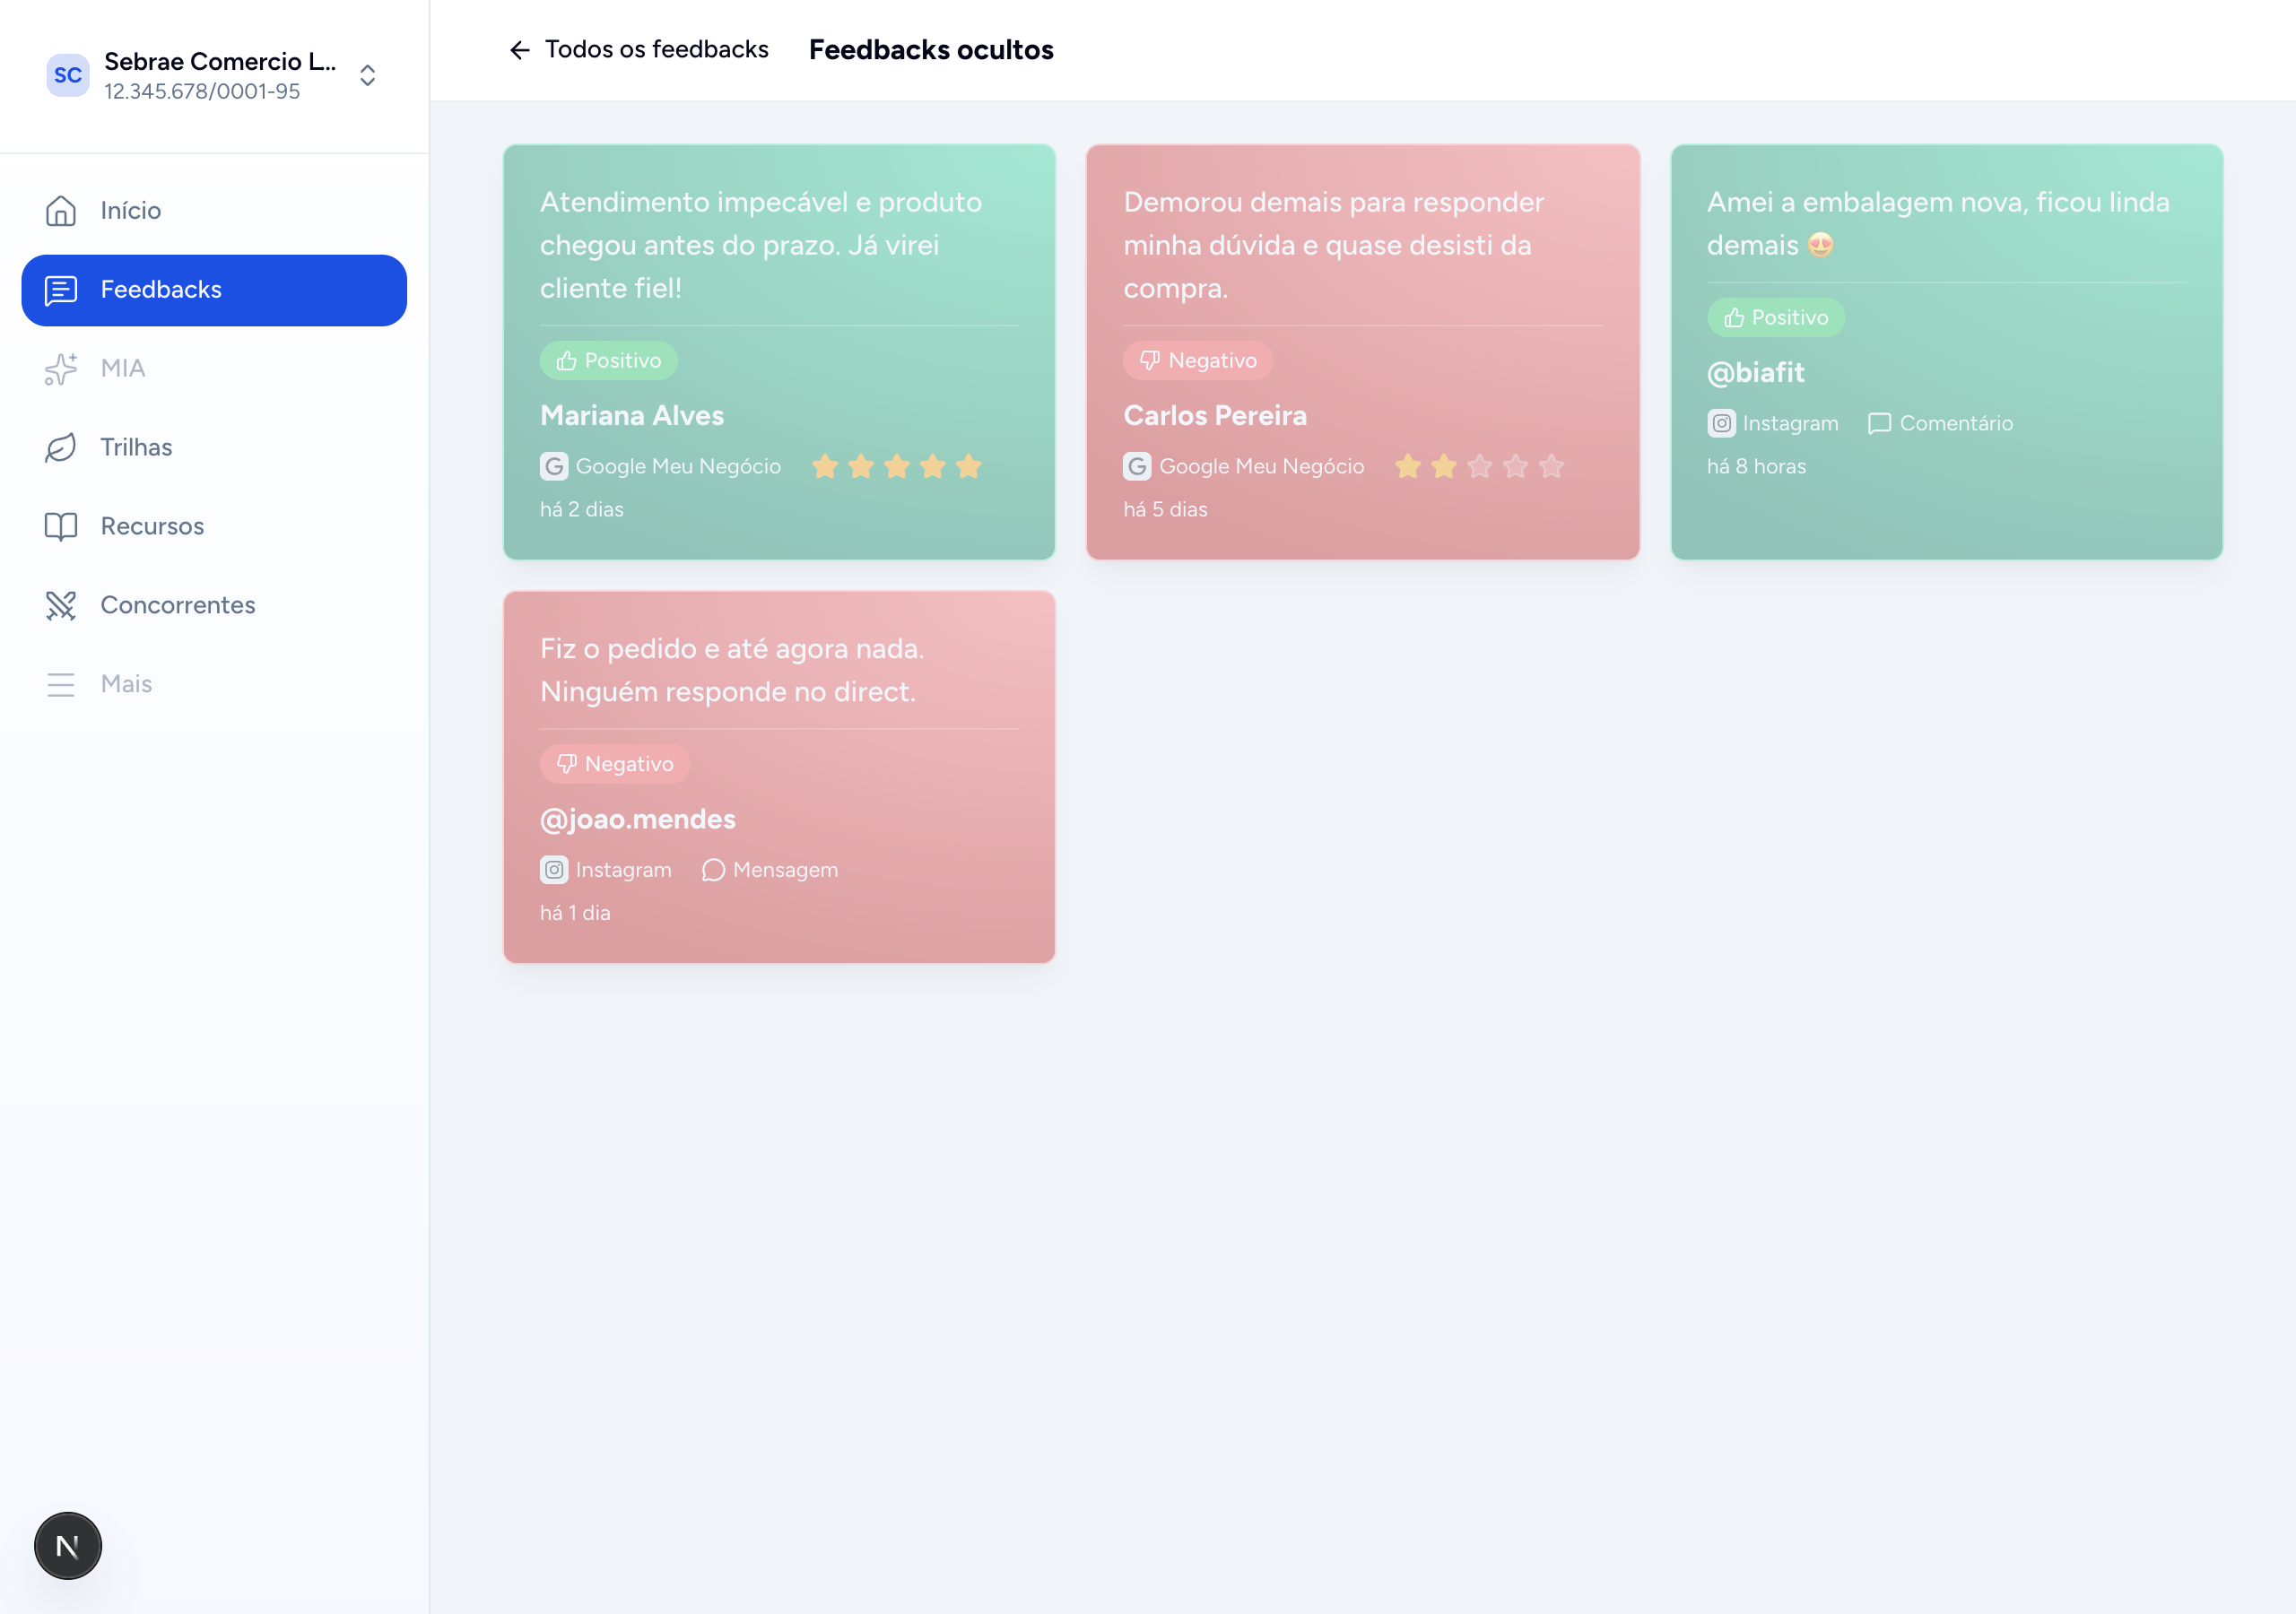Click the Mensagem label
This screenshot has width=2296, height=1614.
coord(785,870)
